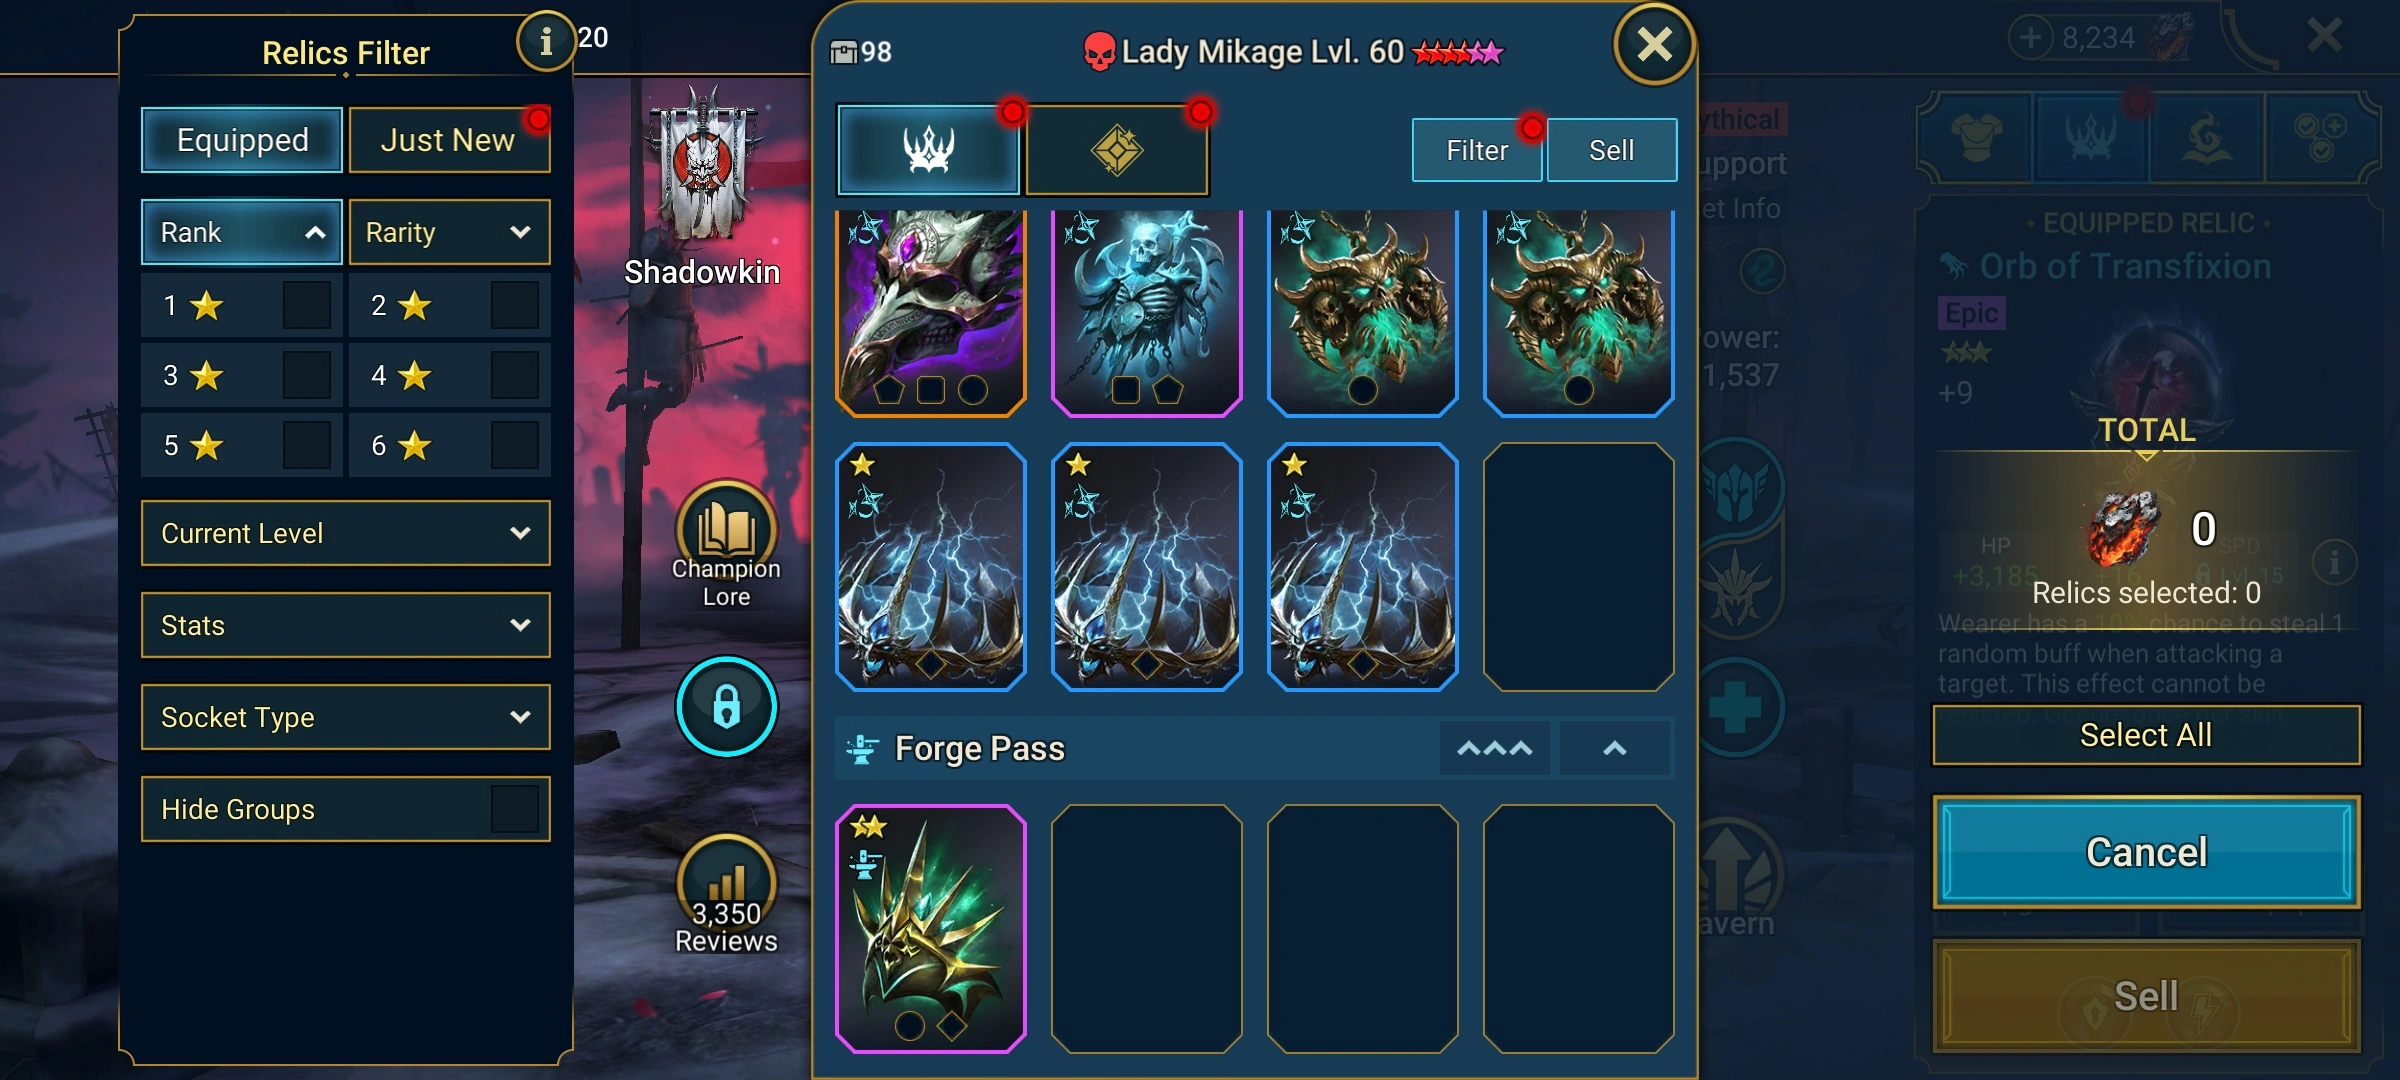The image size is (2400, 1080).
Task: Click the Select All button
Action: [2146, 735]
